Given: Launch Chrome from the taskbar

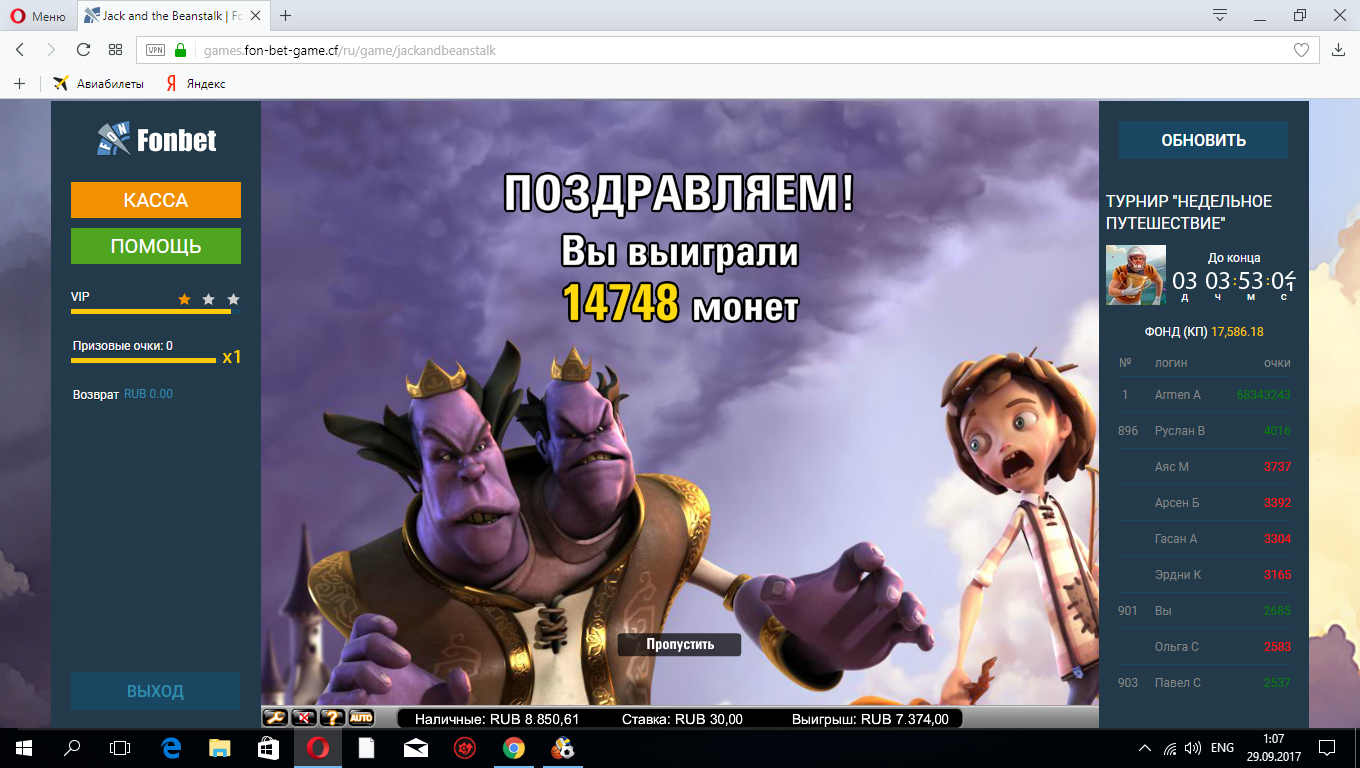Looking at the screenshot, I should pyautogui.click(x=513, y=747).
